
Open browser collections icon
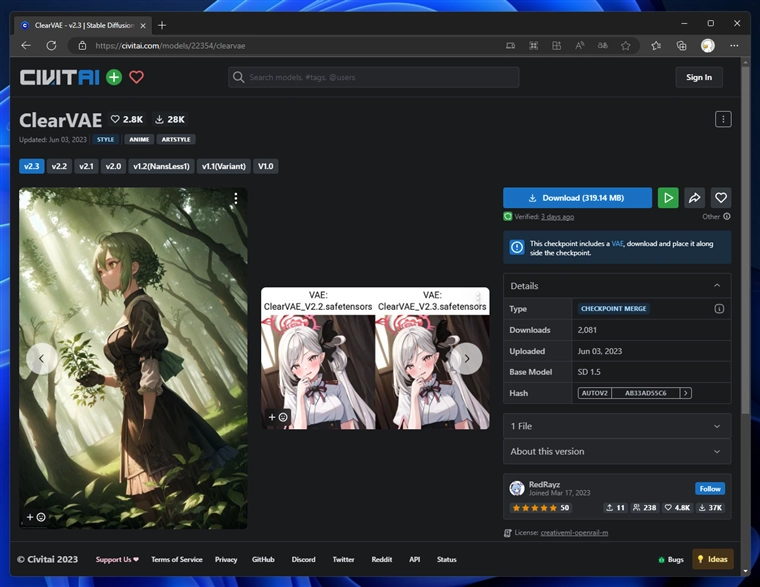(x=681, y=46)
